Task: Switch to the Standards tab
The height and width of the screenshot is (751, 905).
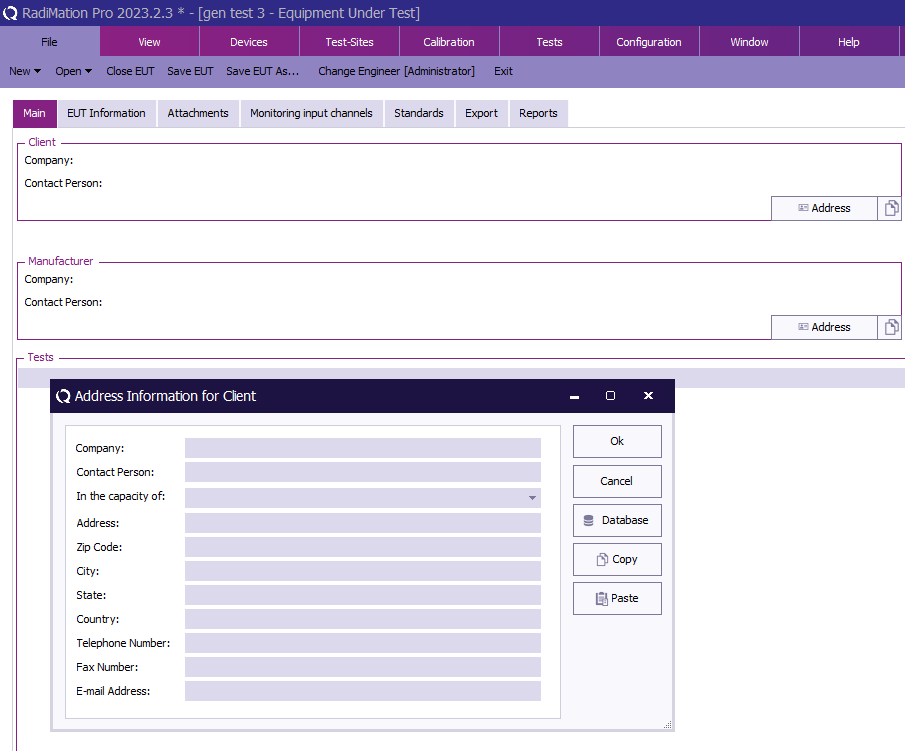Action: [419, 113]
